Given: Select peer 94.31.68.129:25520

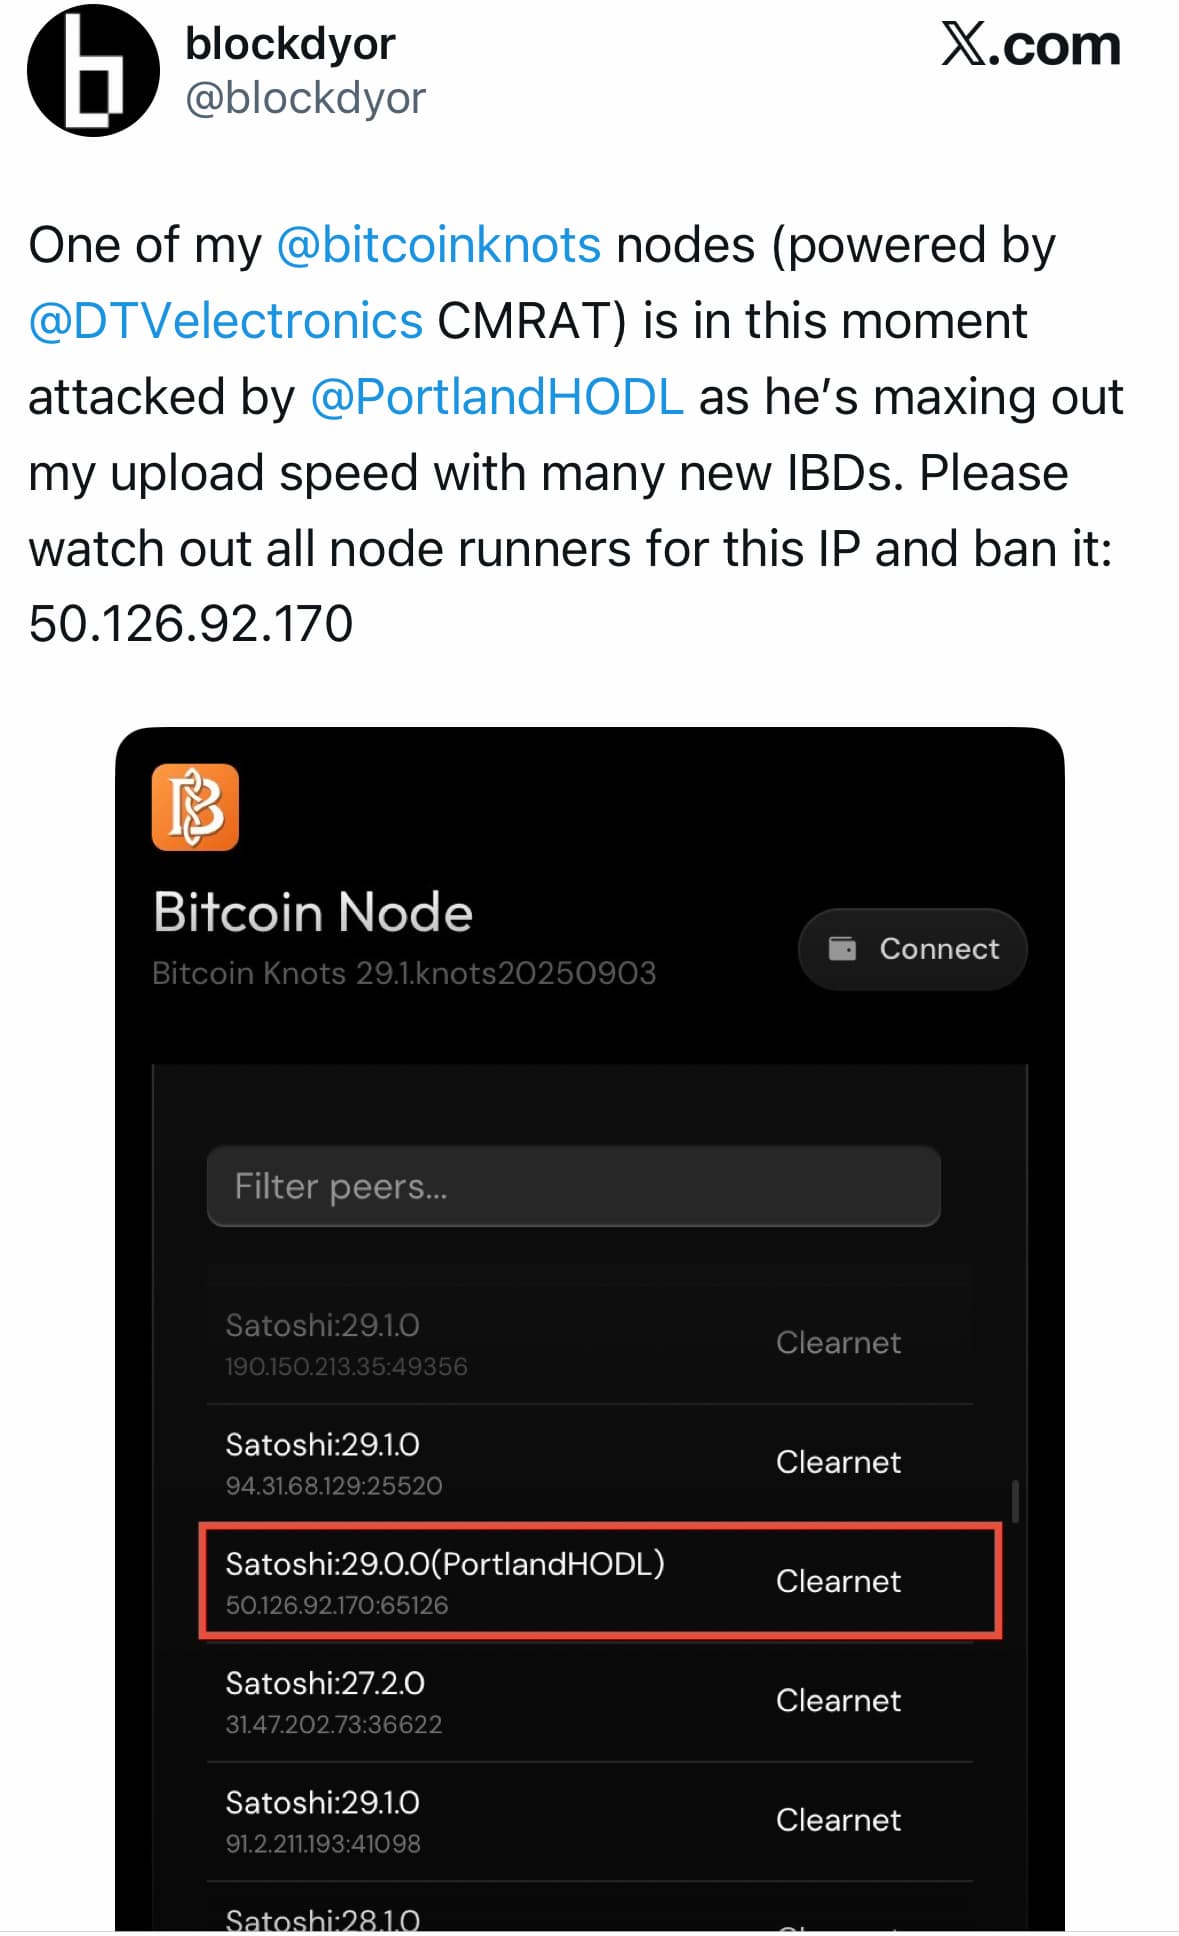Looking at the screenshot, I should [590, 1462].
